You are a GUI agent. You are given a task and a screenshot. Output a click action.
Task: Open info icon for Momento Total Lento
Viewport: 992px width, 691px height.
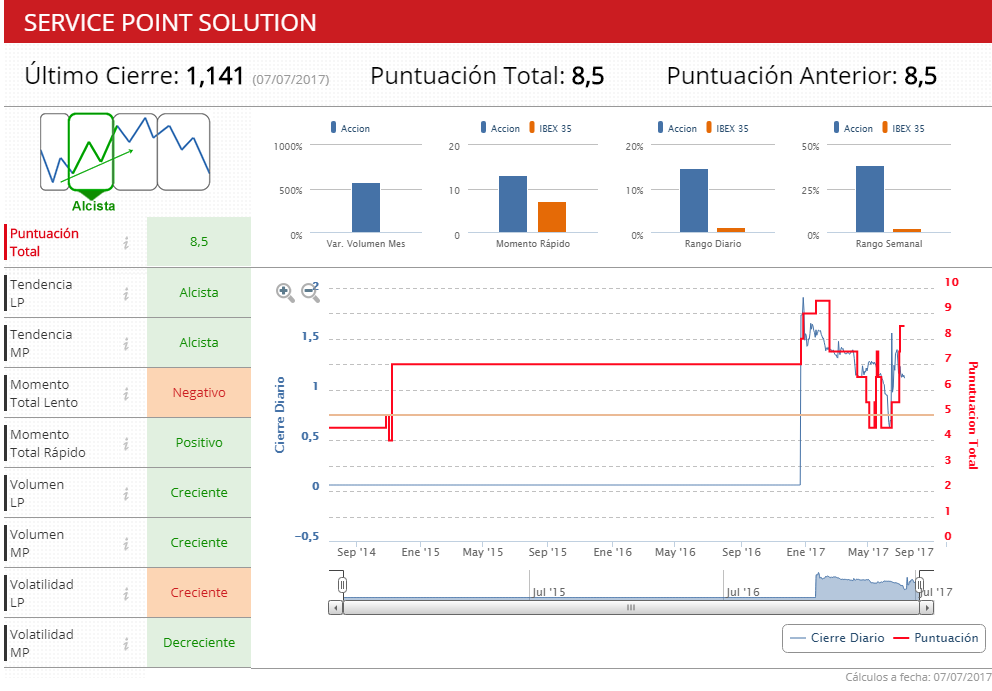pos(126,394)
